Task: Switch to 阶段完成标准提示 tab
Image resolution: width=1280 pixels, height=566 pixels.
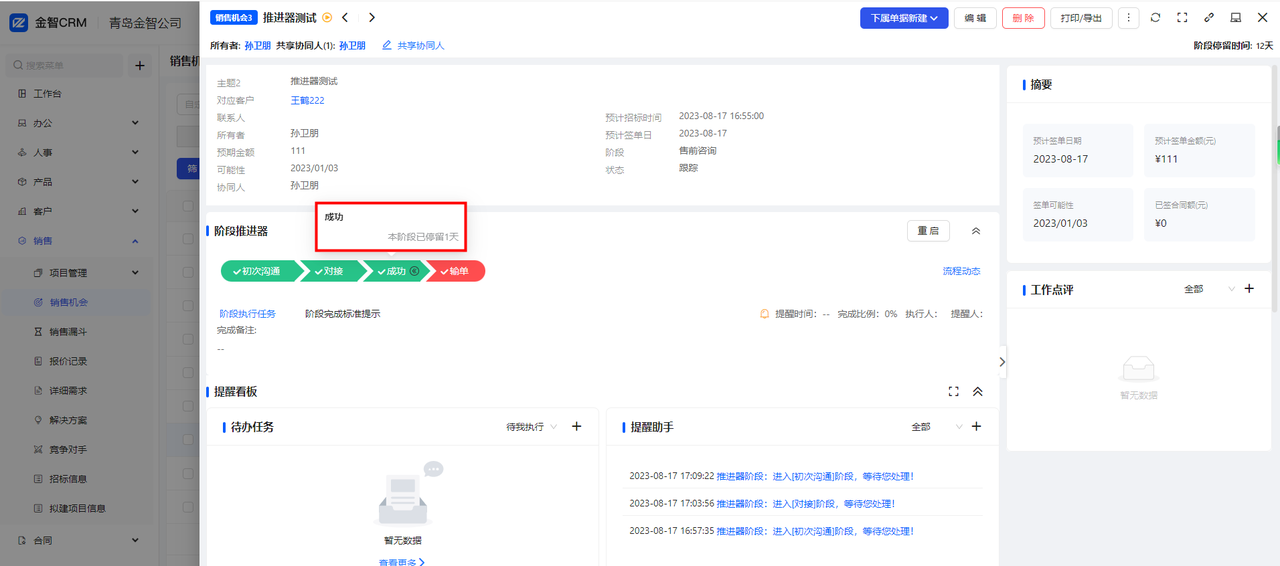Action: (342, 314)
